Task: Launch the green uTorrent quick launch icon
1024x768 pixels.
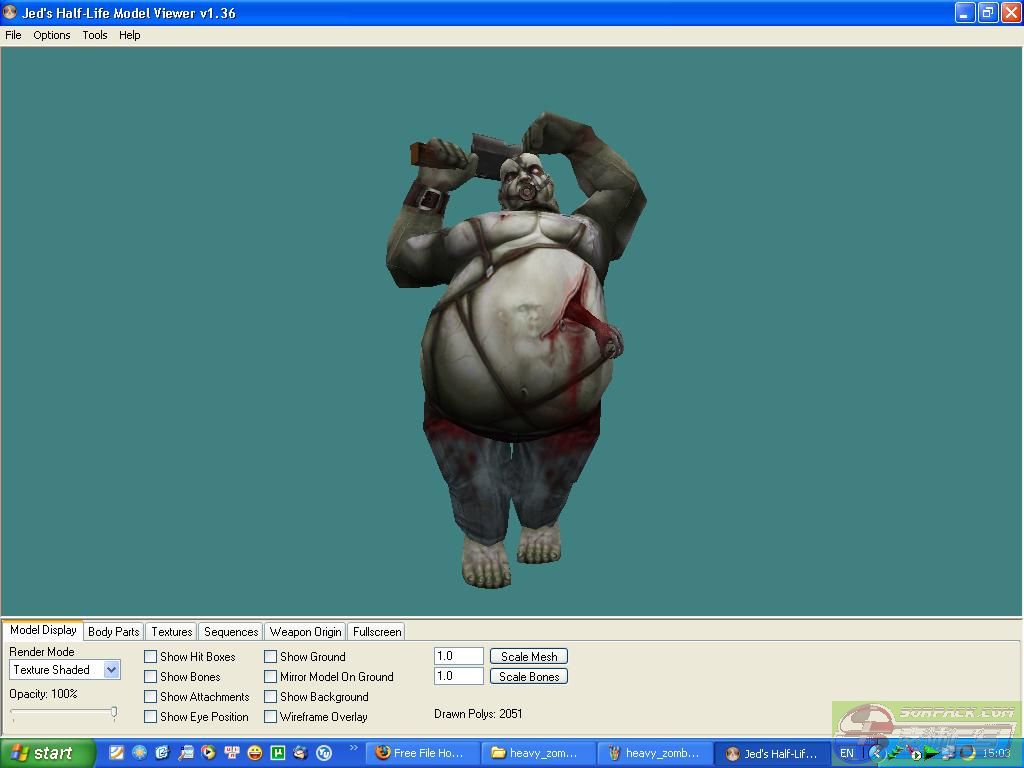Action: [278, 753]
